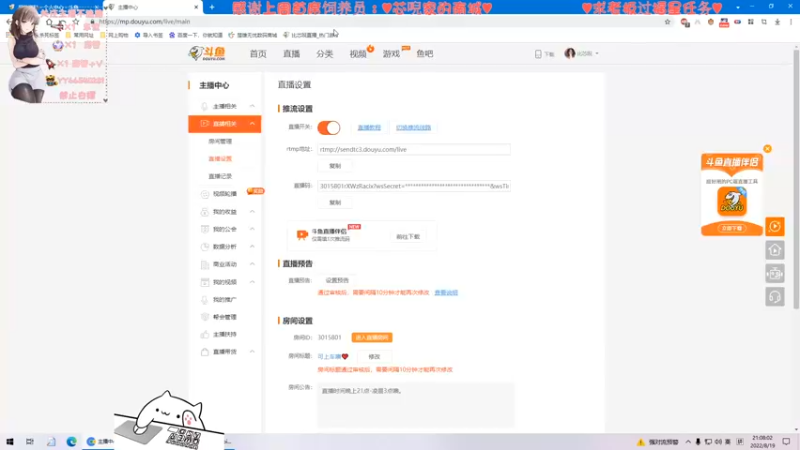The image size is (800, 450).
Task: Click the robot assistant icon on right floating bar
Action: (774, 273)
